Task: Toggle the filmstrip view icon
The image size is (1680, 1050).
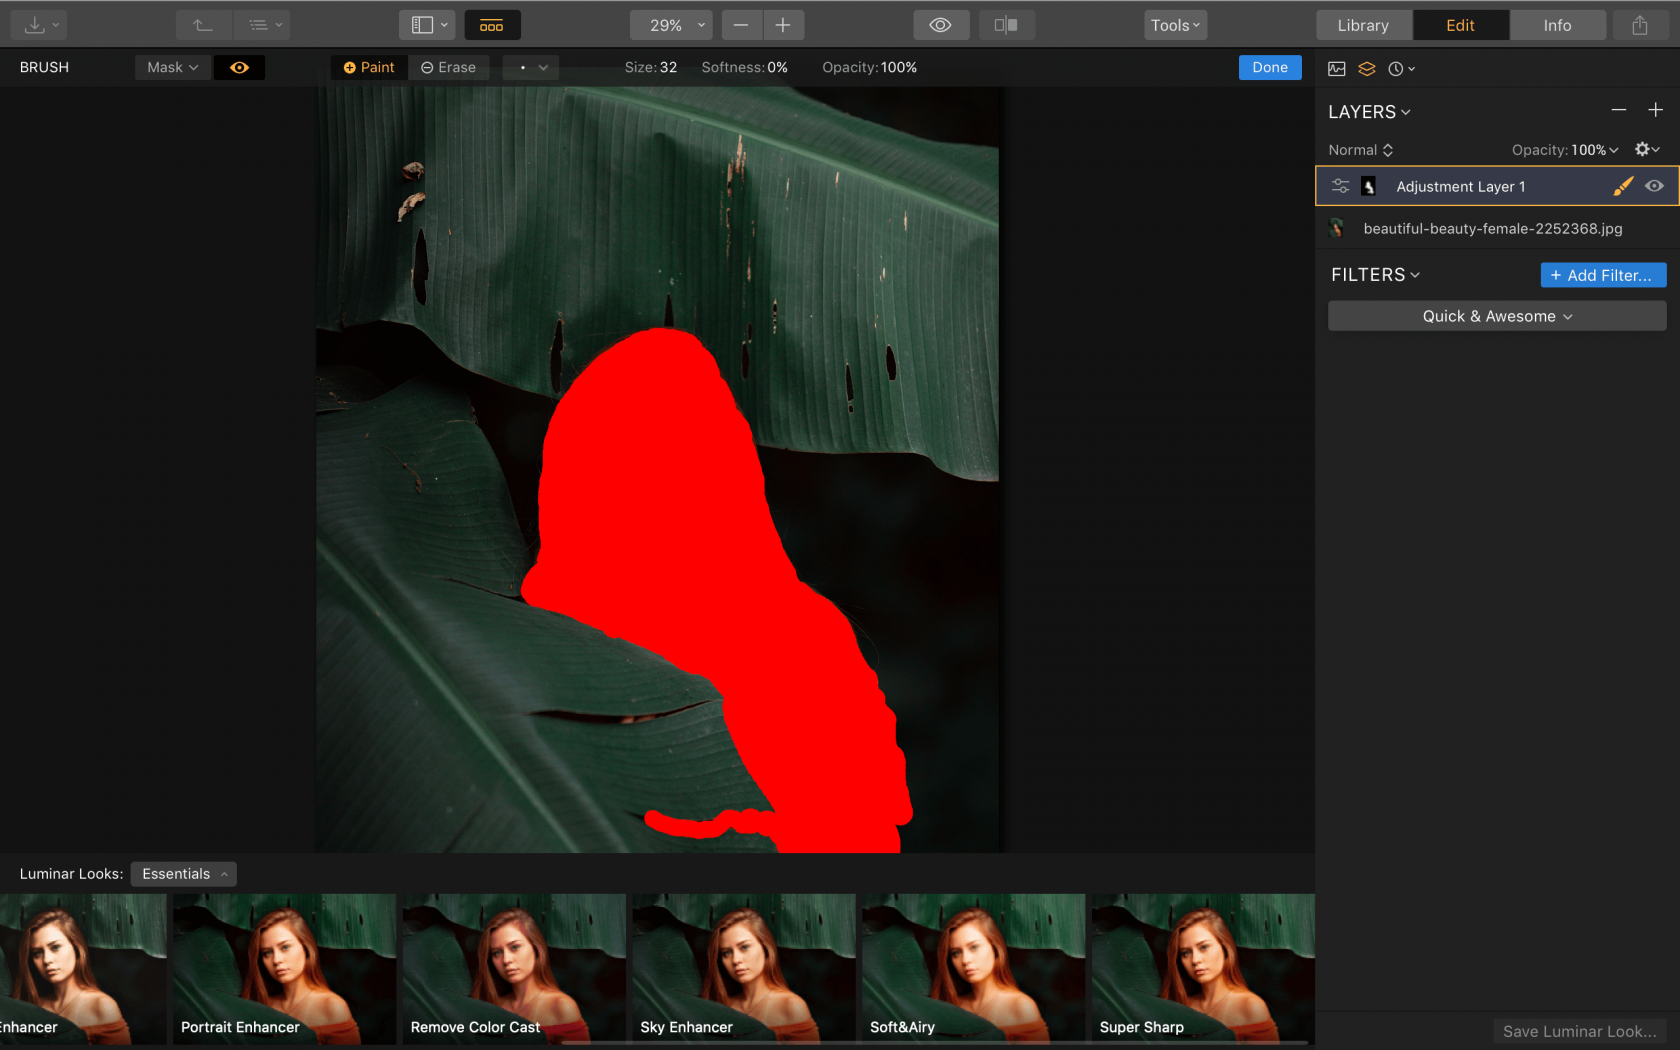Action: click(x=492, y=24)
